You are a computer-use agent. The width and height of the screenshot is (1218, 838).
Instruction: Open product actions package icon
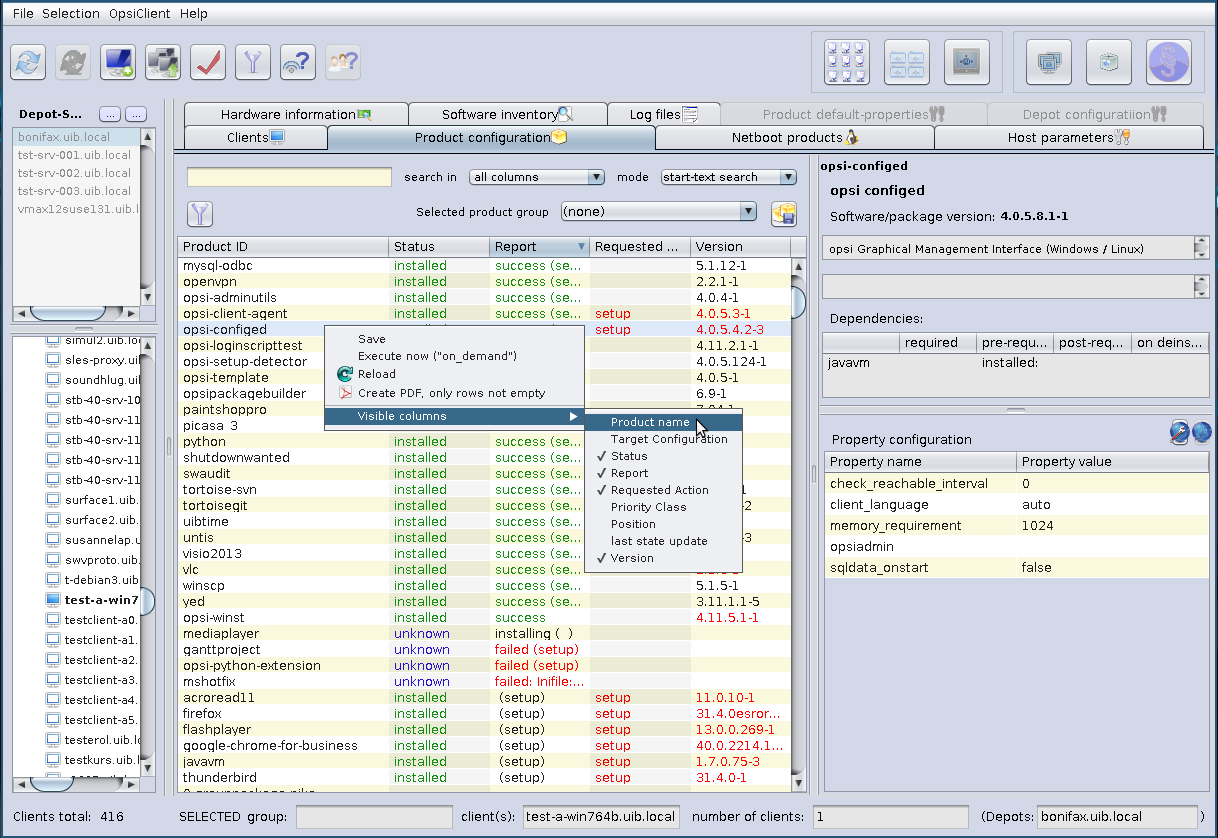point(1109,62)
